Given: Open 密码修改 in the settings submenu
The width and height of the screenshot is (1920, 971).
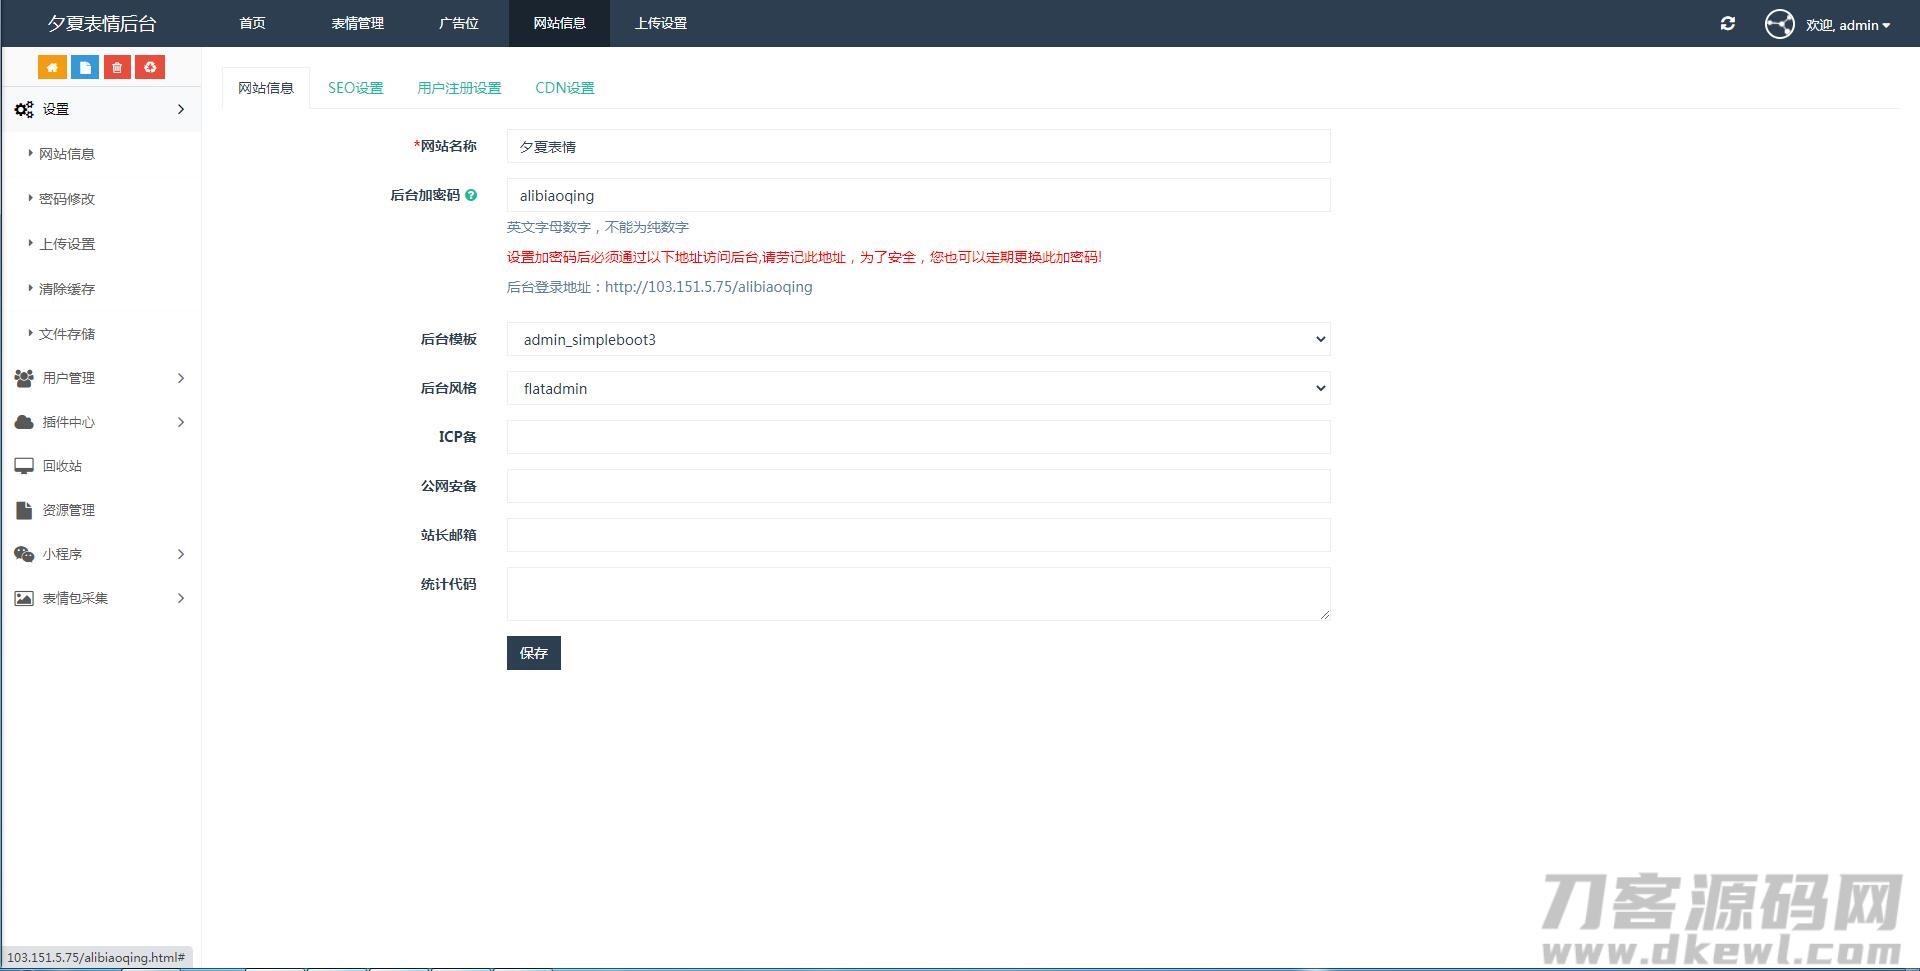Looking at the screenshot, I should [67, 199].
